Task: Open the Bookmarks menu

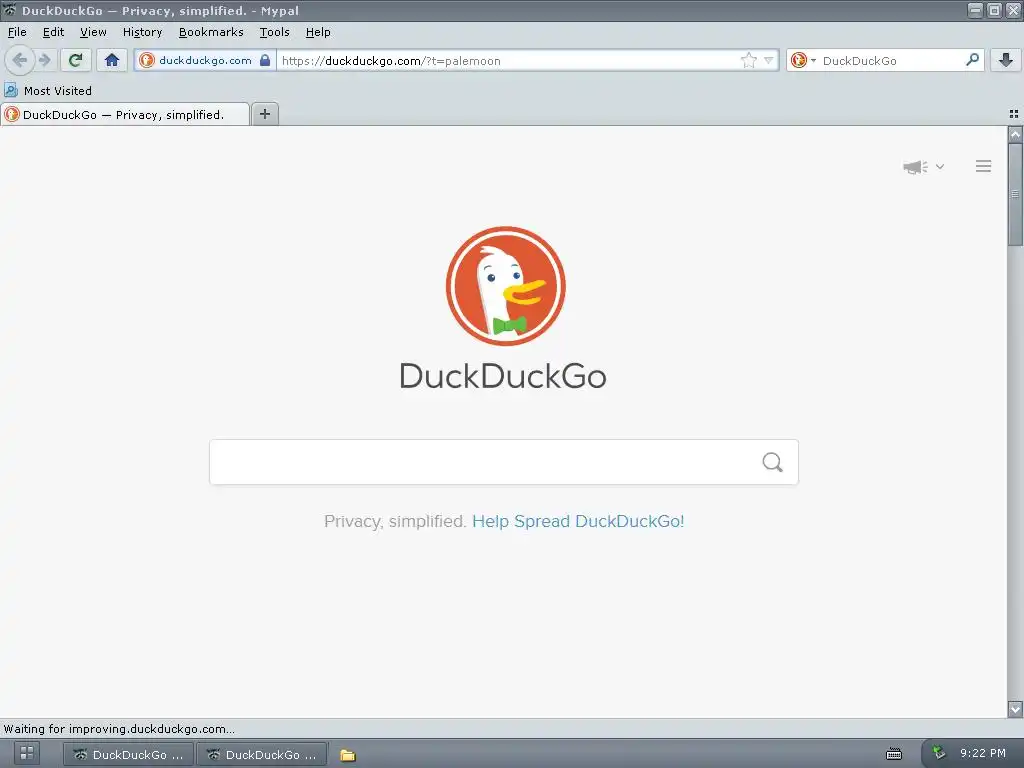Action: pos(211,32)
